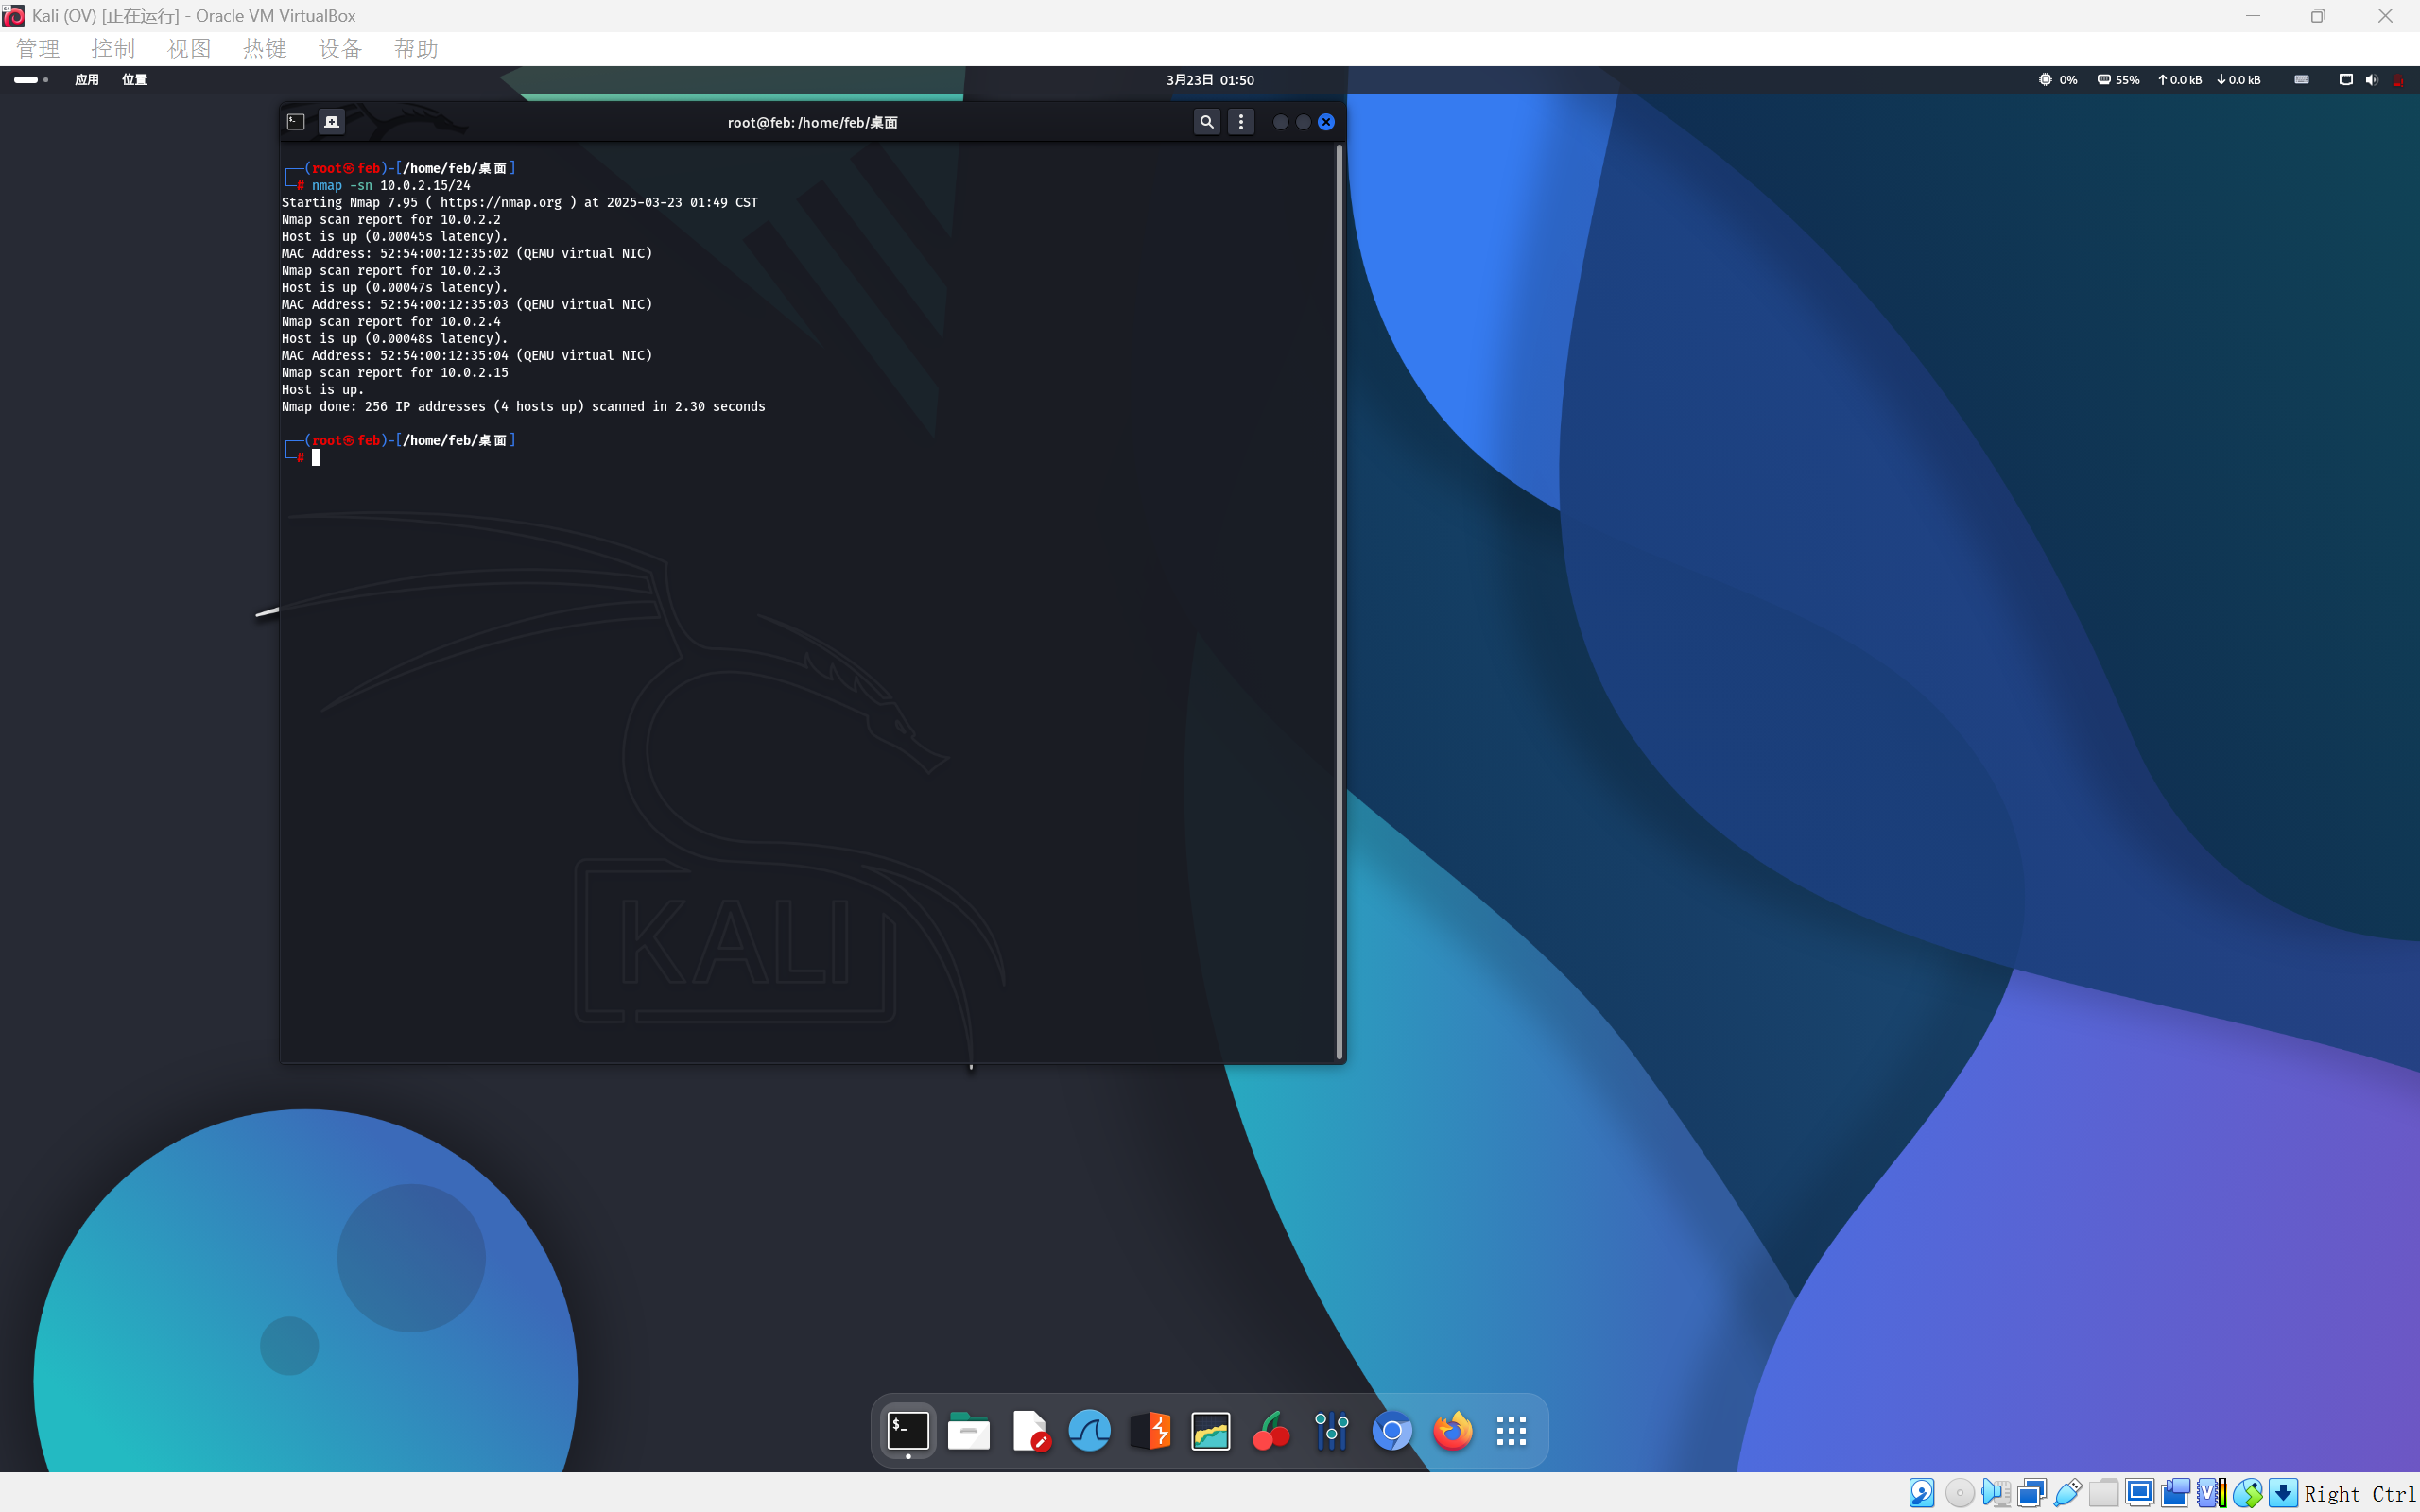
Task: Open the text editor dock icon
Action: (x=1029, y=1431)
